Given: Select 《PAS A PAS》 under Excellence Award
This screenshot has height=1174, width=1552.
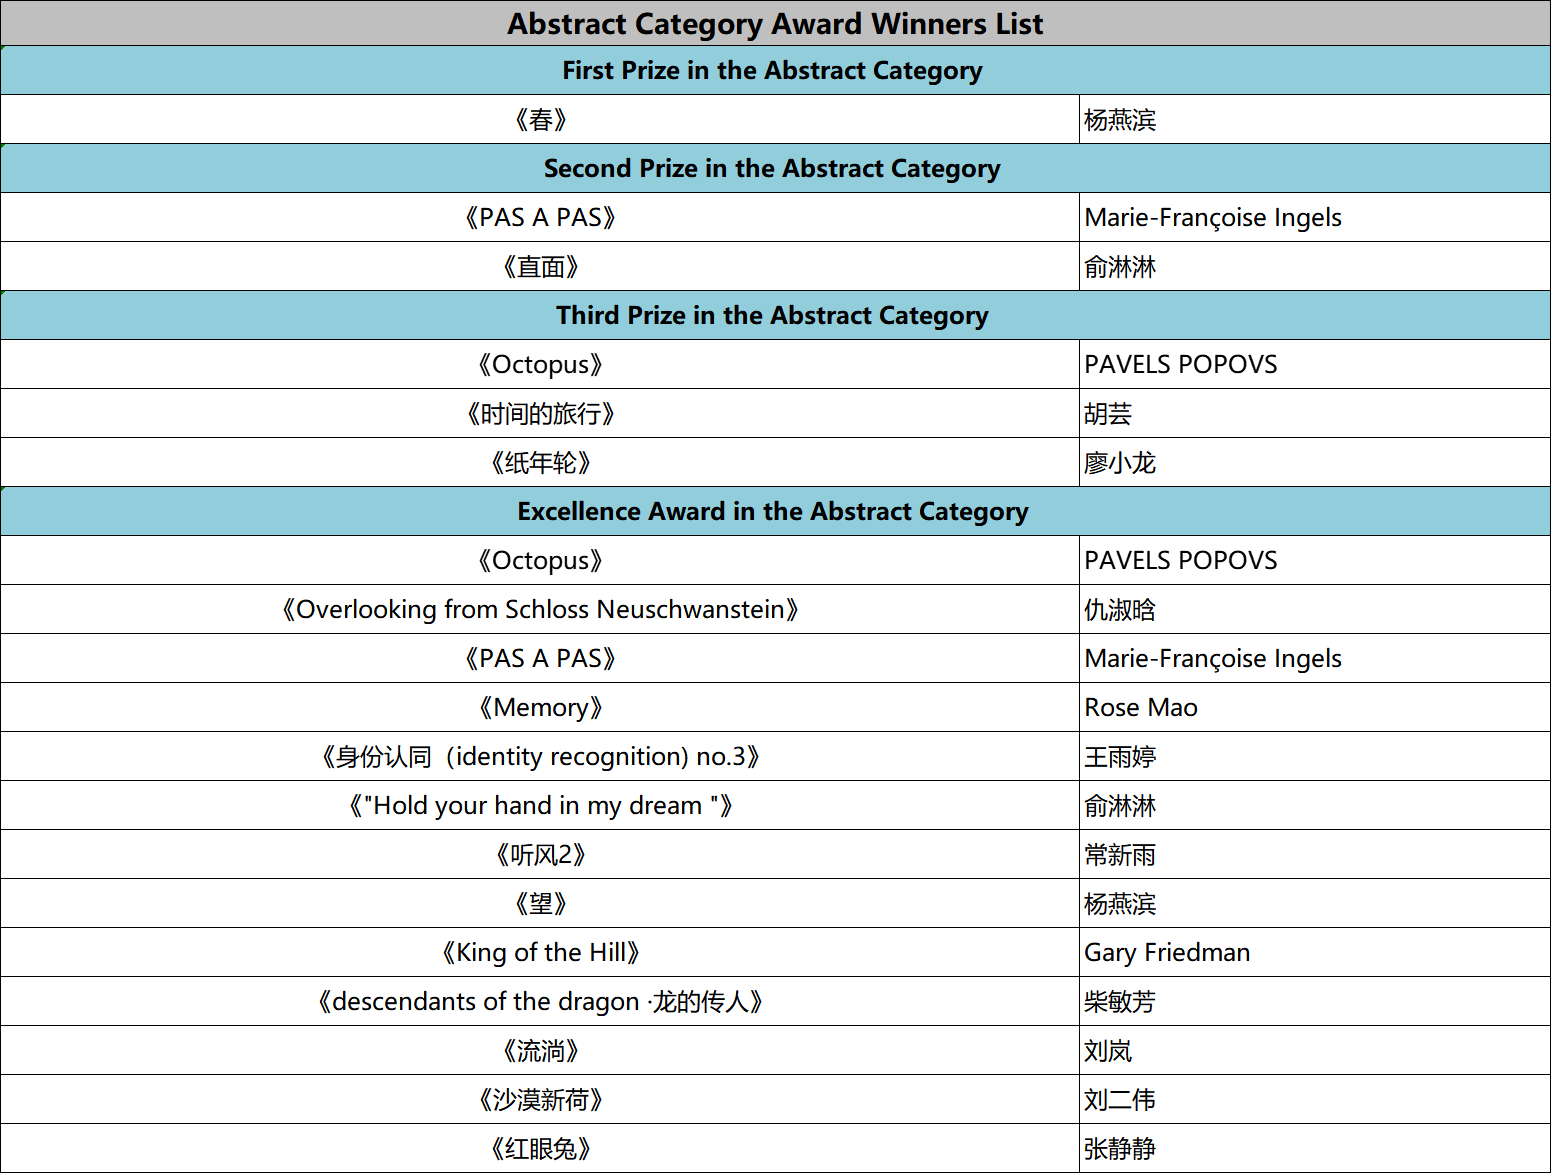Looking at the screenshot, I should [540, 658].
